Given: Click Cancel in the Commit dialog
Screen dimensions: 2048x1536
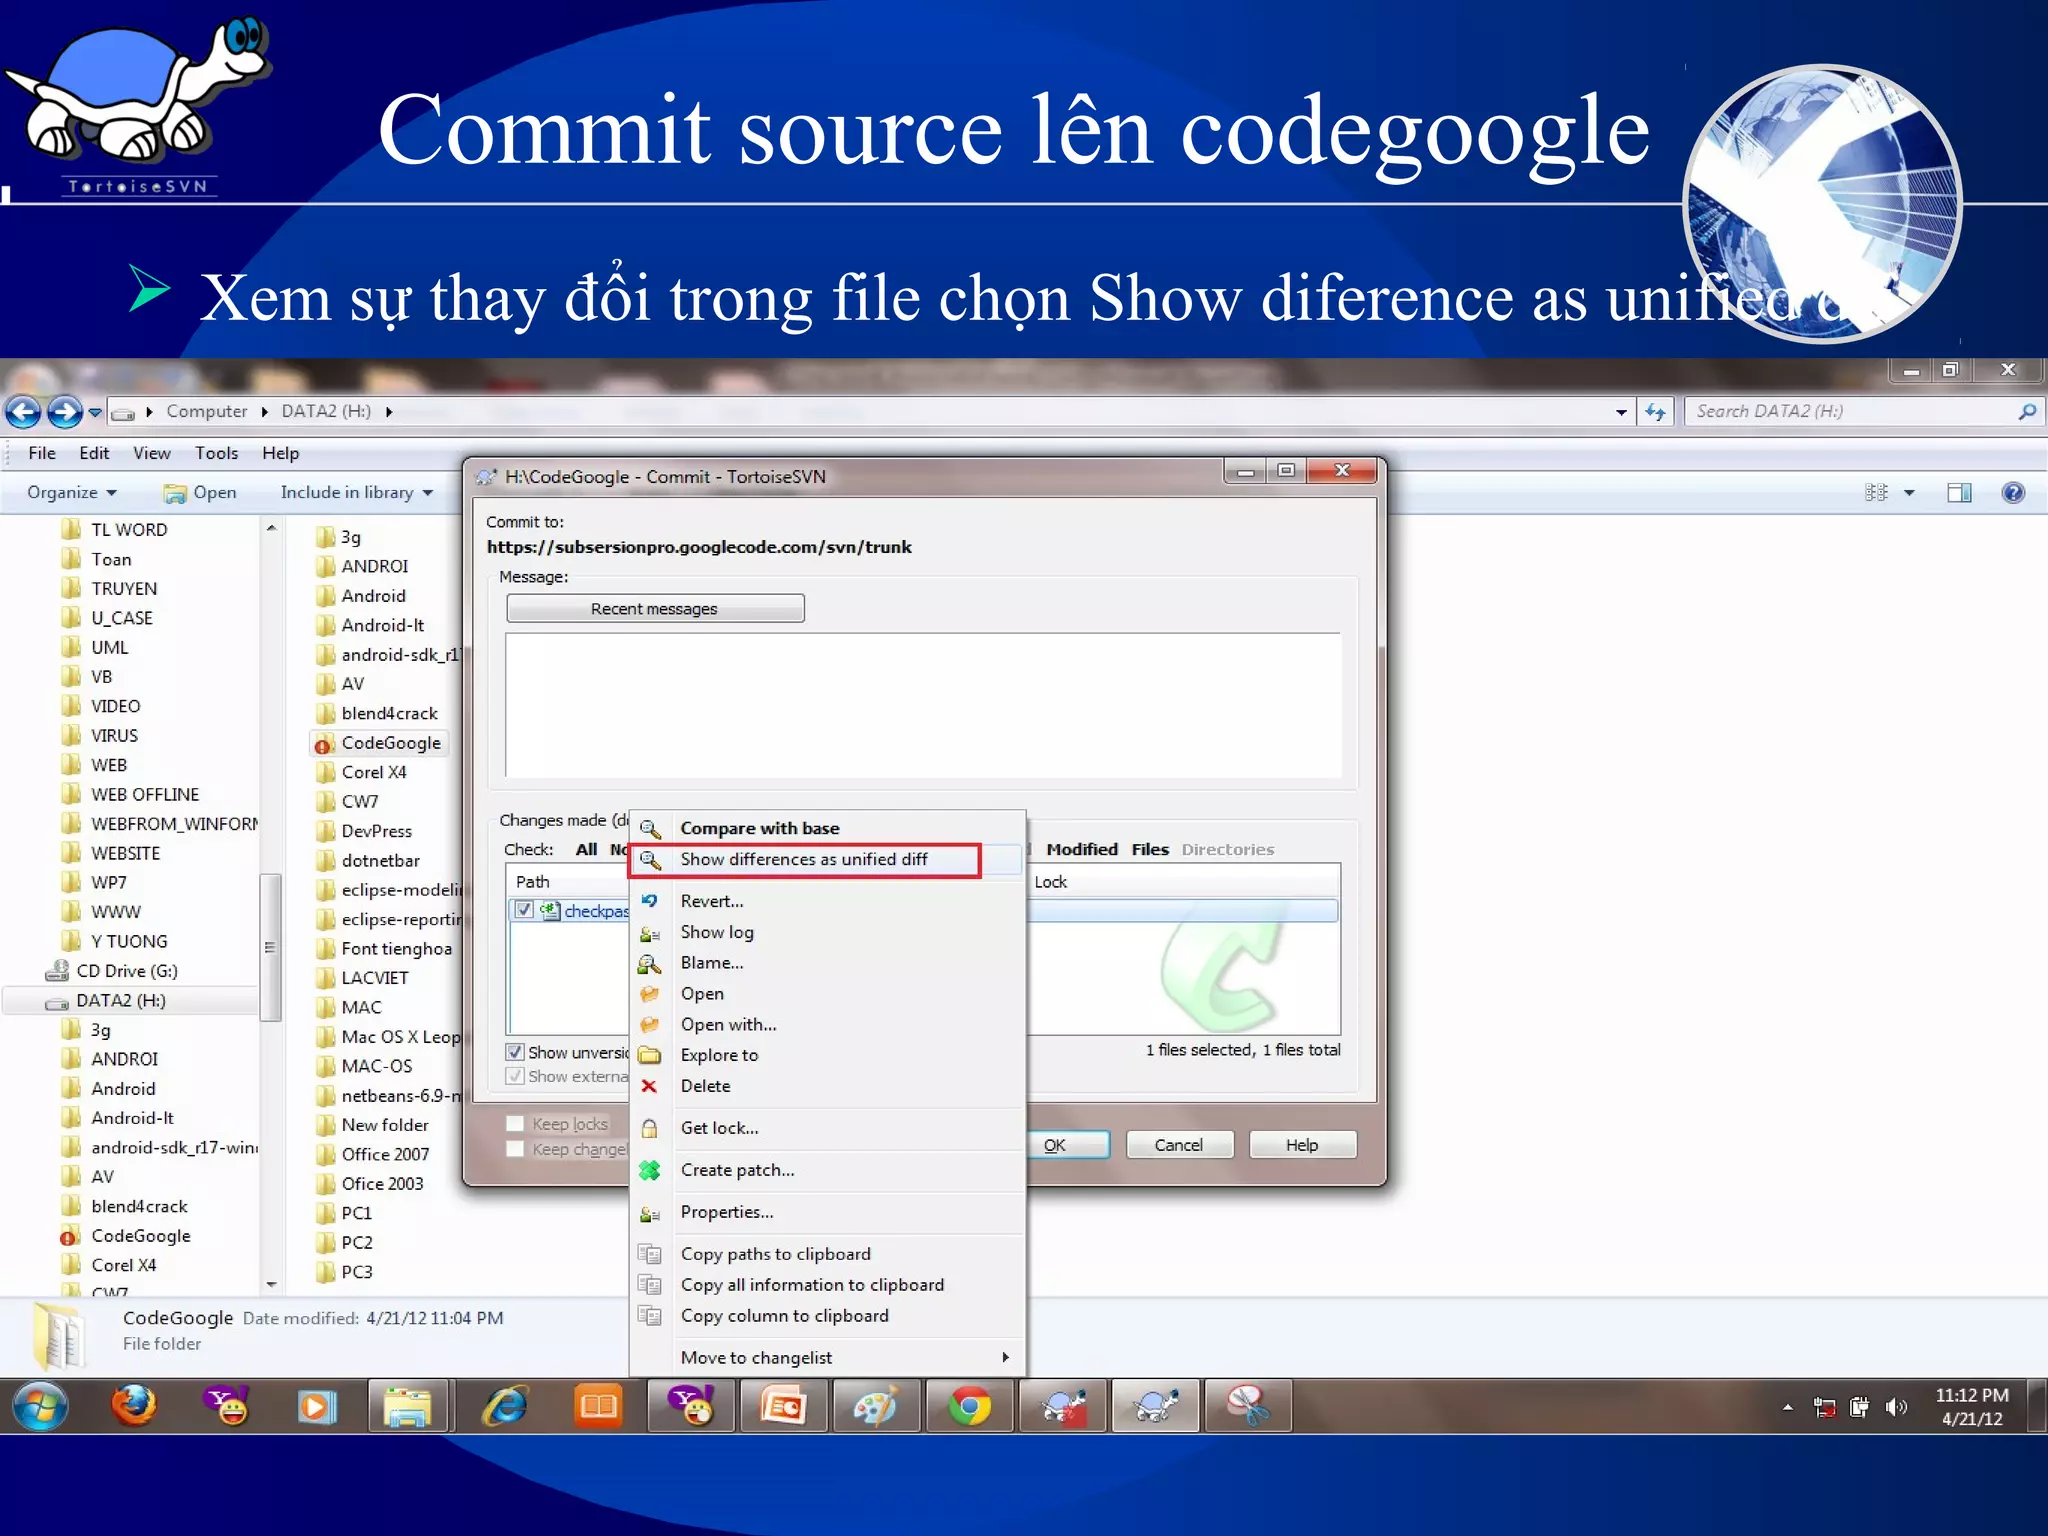Looking at the screenshot, I should (1179, 1145).
